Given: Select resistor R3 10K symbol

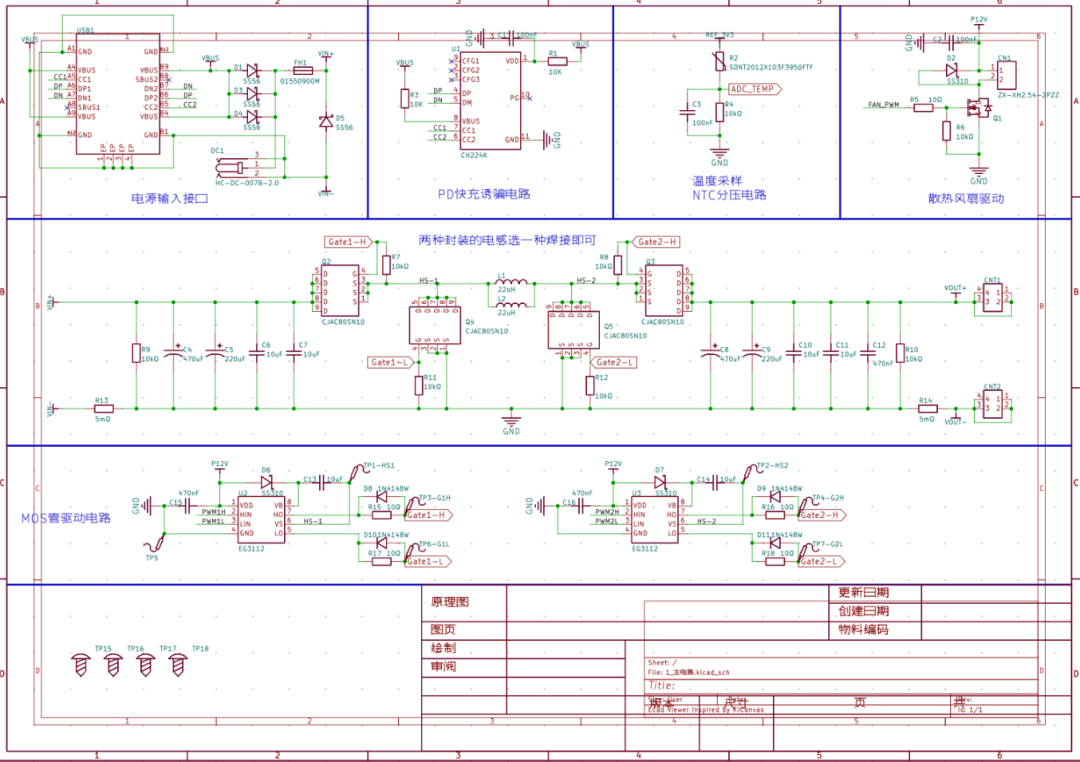Looking at the screenshot, I should pyautogui.click(x=405, y=99).
